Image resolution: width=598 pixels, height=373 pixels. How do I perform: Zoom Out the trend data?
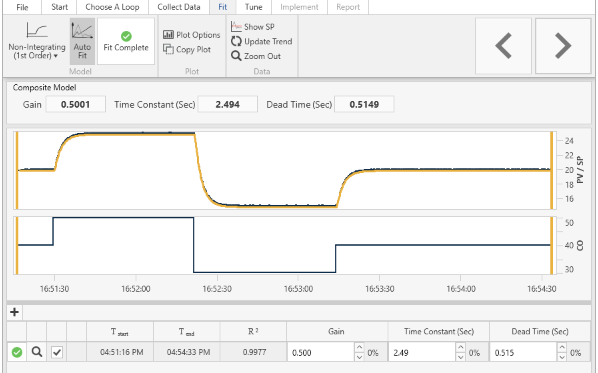[256, 56]
